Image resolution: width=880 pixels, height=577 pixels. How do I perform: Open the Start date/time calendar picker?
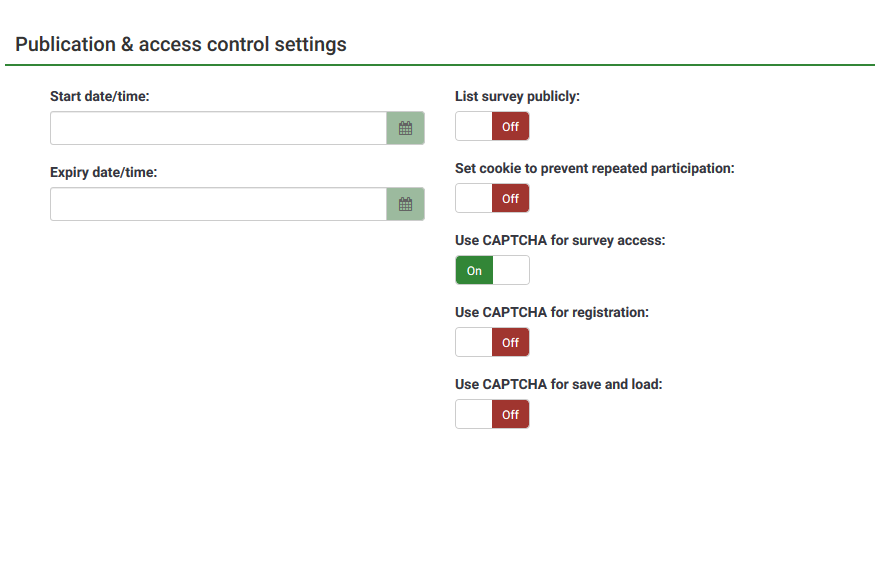click(x=405, y=128)
